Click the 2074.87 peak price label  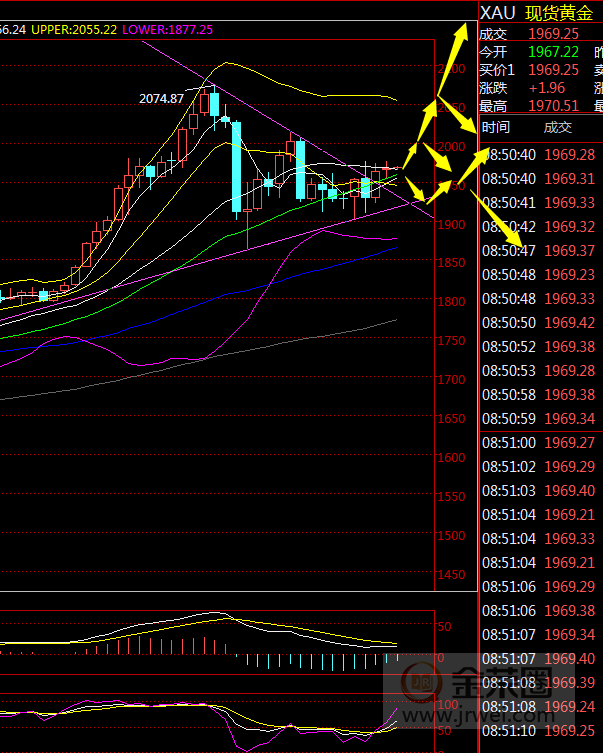[161, 98]
